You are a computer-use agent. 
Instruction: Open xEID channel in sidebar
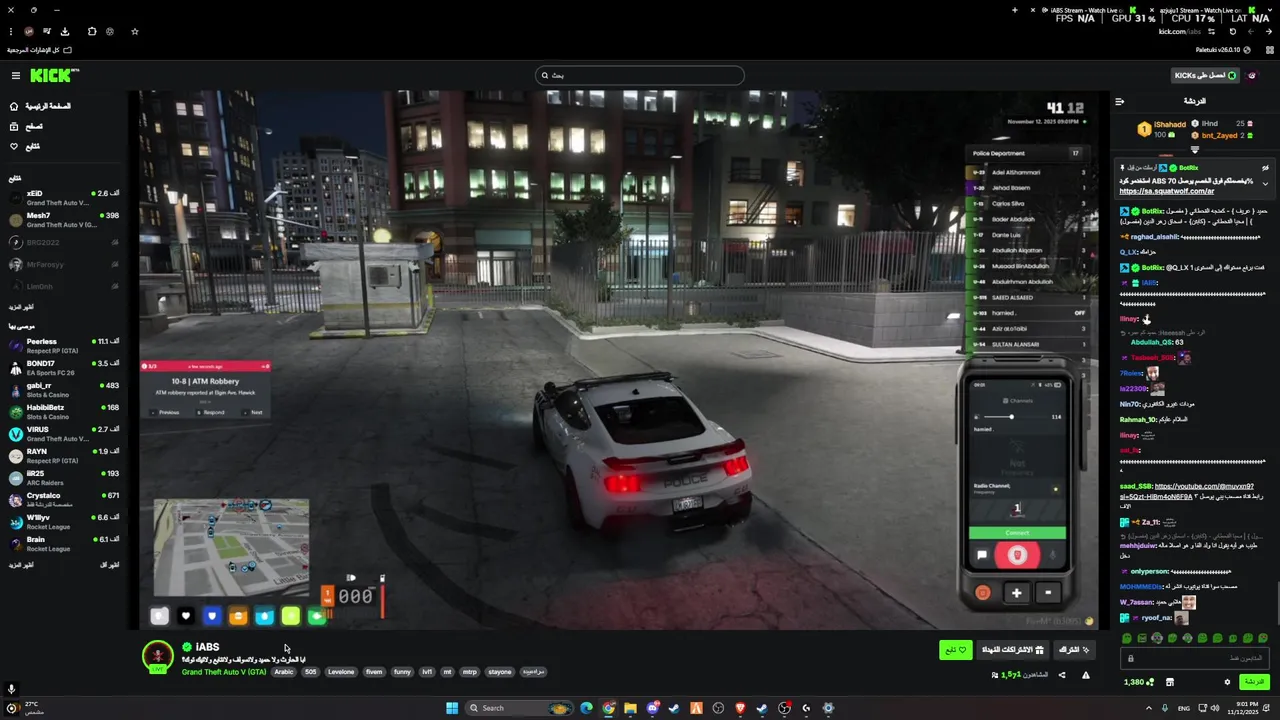[x=64, y=197]
